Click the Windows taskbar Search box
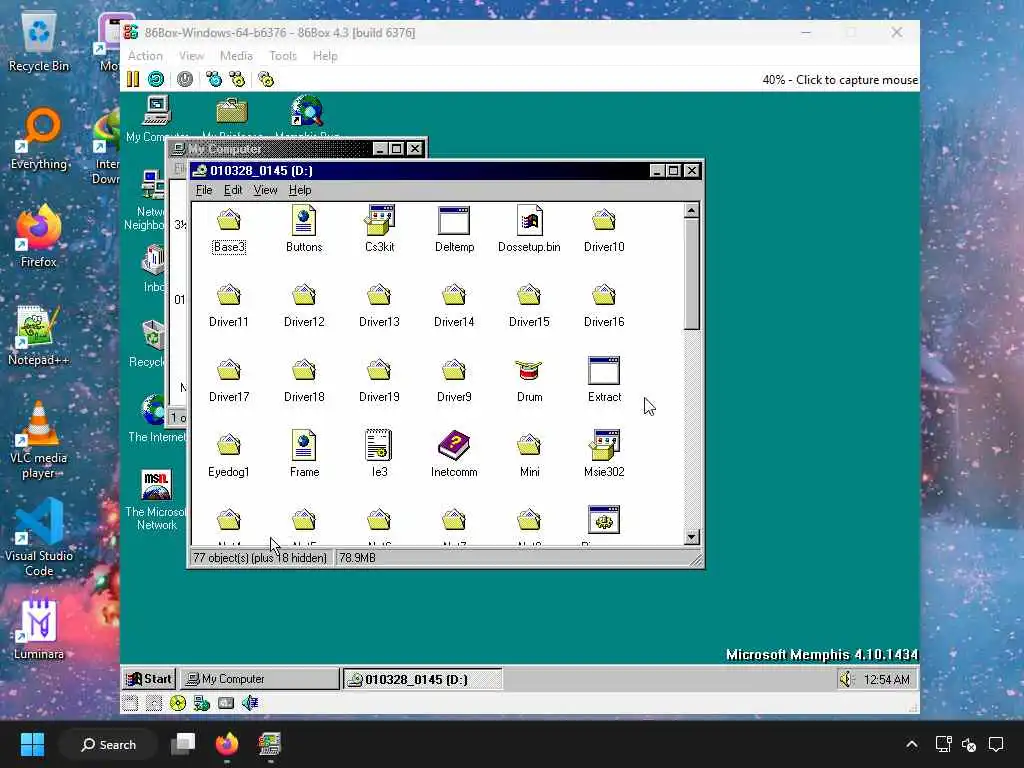1024x768 pixels. tap(108, 744)
